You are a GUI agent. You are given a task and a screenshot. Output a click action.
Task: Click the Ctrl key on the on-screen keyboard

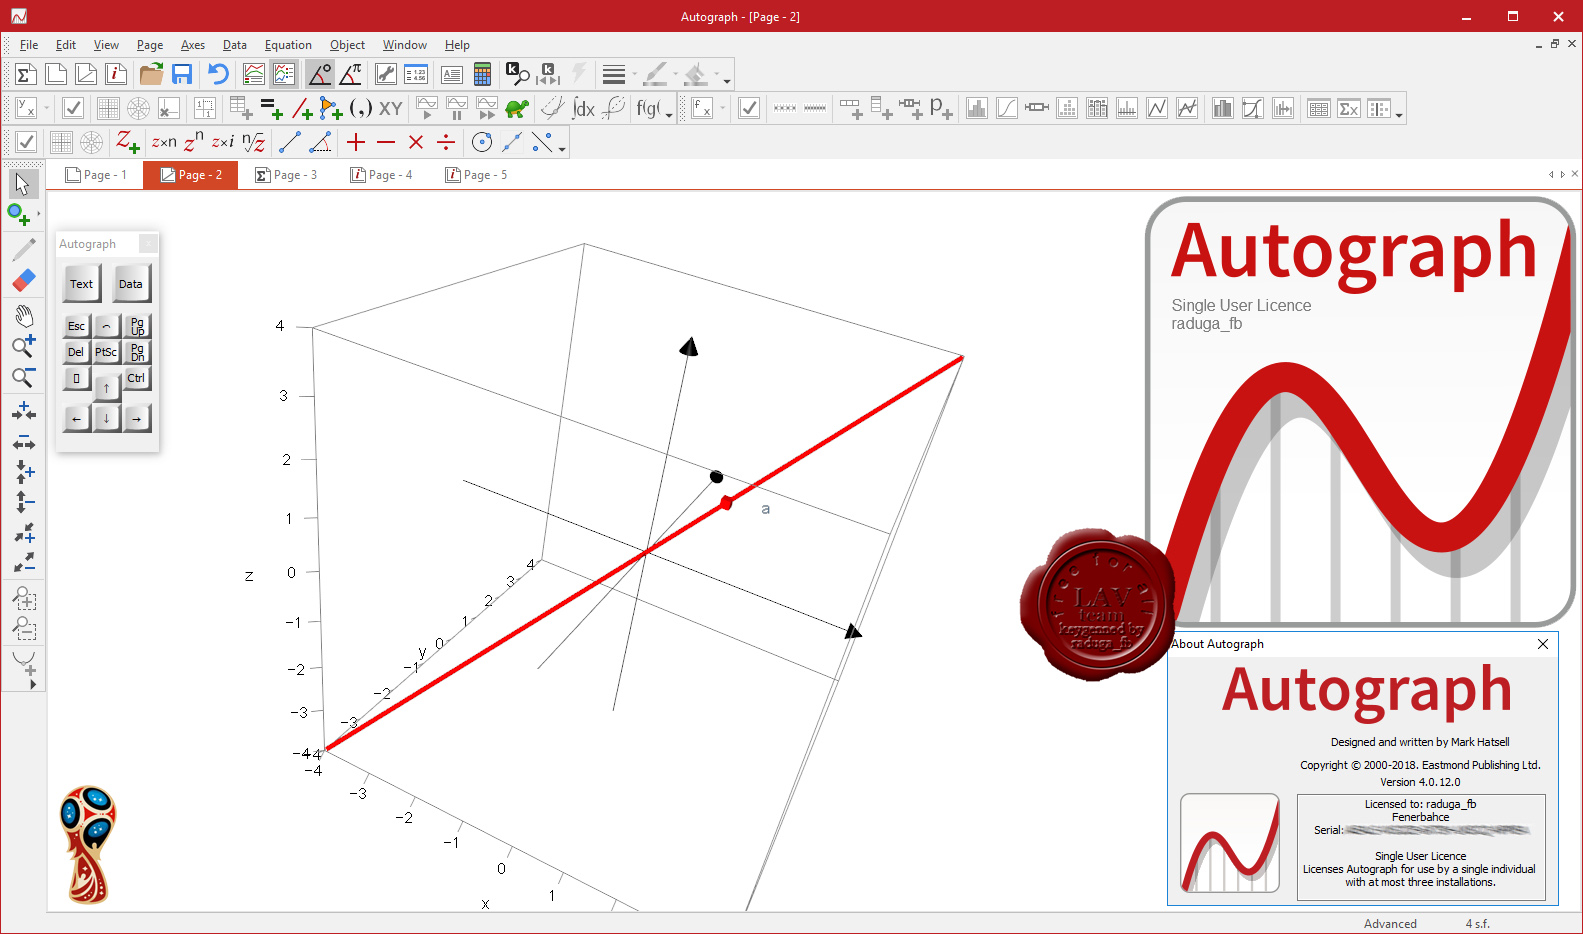[x=136, y=378]
